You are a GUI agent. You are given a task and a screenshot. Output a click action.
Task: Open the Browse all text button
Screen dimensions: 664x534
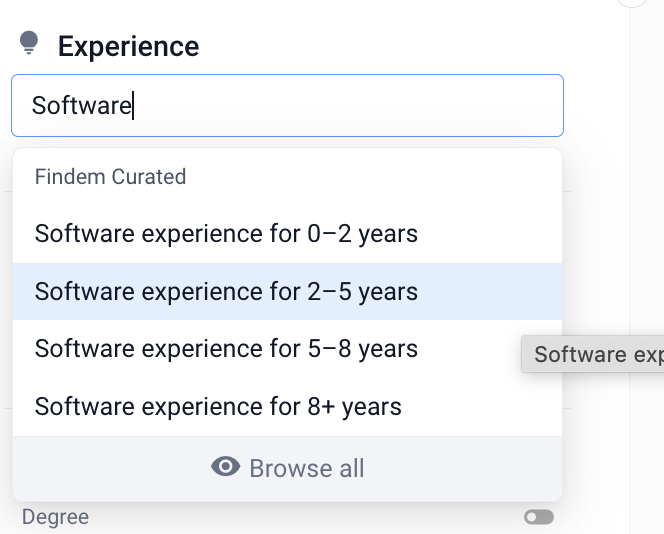[306, 468]
